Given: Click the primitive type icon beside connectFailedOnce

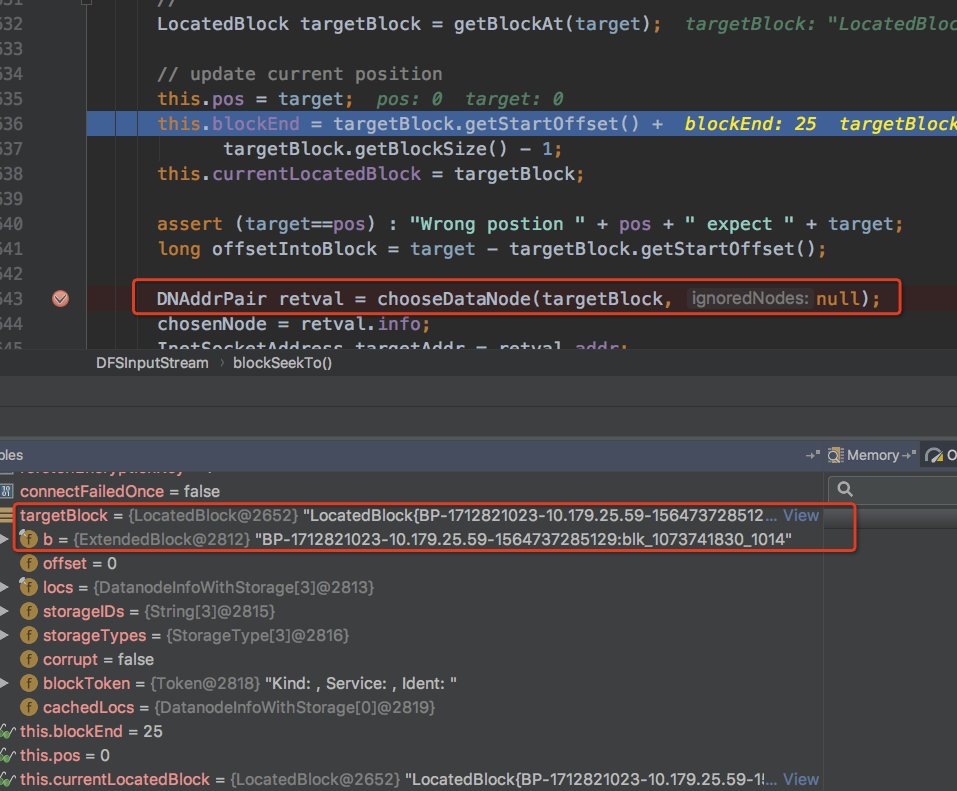Looking at the screenshot, I should coord(7,491).
